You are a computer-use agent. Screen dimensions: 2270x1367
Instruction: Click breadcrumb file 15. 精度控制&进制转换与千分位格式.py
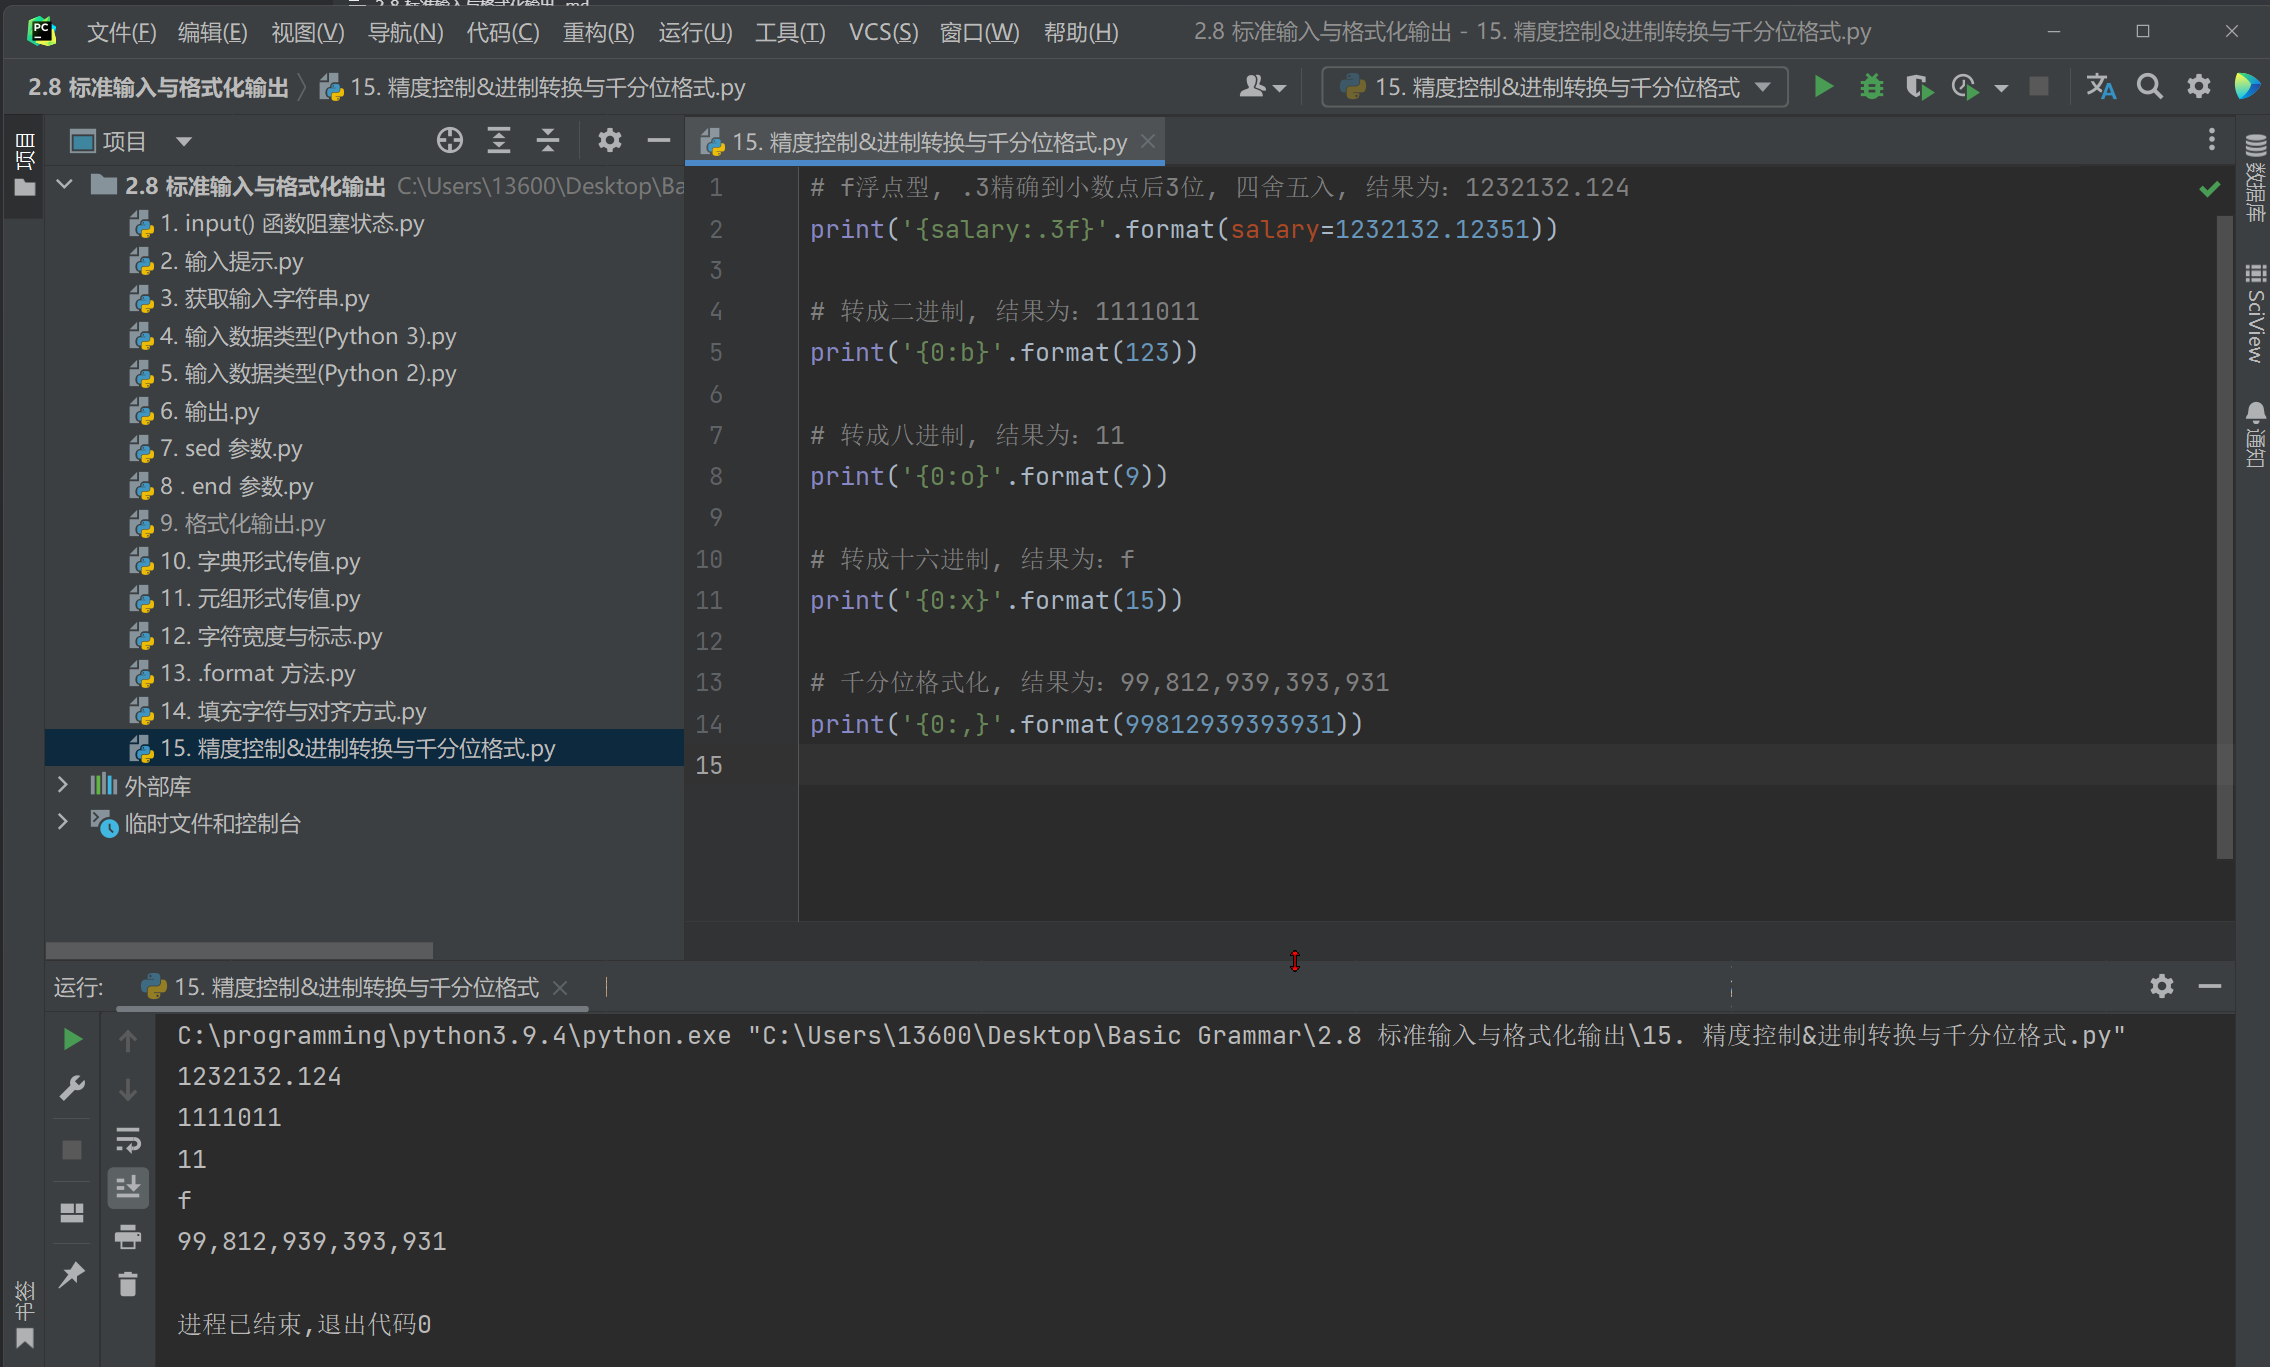tap(533, 88)
